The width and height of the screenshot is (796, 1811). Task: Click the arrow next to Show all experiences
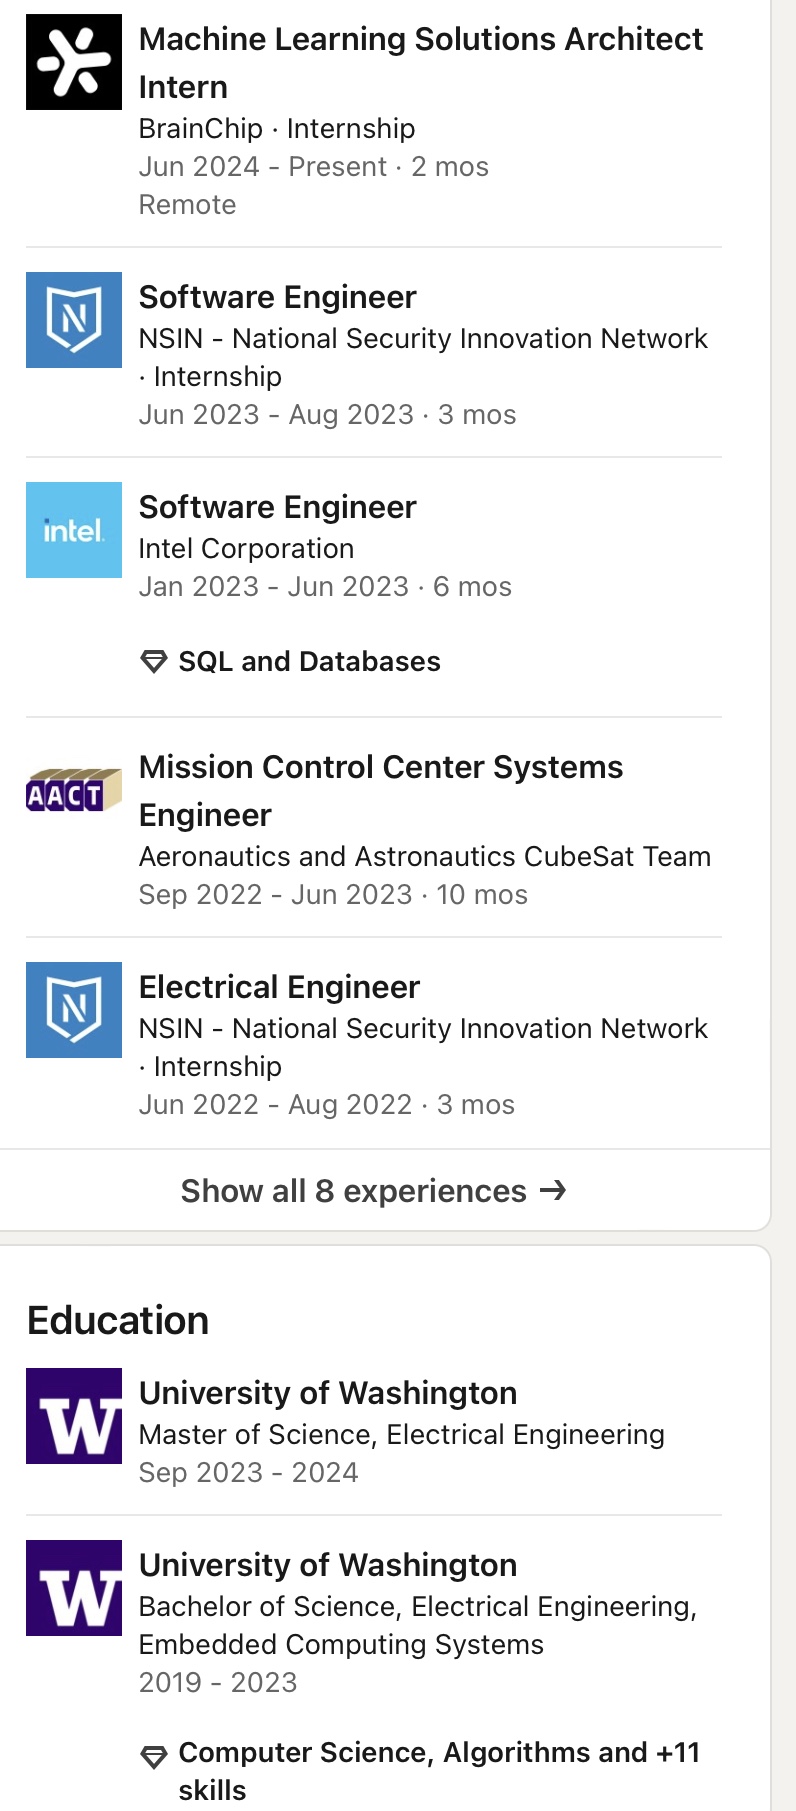coord(553,1190)
